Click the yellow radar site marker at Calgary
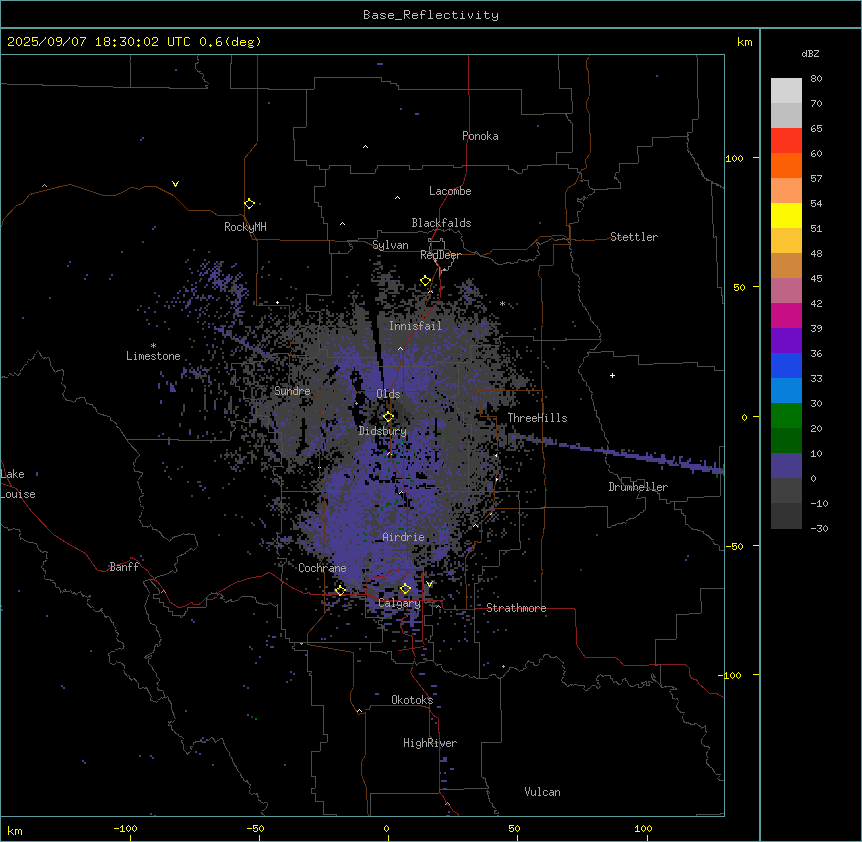862x842 pixels. 405,589
